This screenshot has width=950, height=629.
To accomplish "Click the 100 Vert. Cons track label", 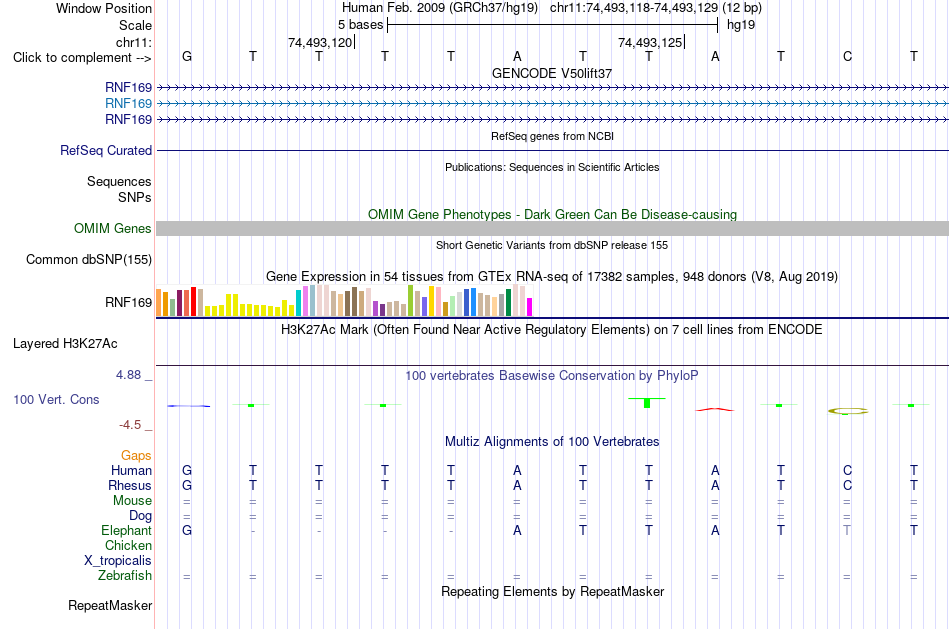I will [x=56, y=399].
